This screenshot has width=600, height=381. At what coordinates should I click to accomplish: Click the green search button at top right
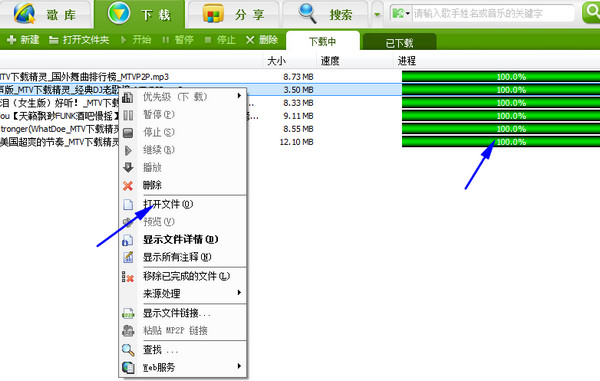click(591, 13)
